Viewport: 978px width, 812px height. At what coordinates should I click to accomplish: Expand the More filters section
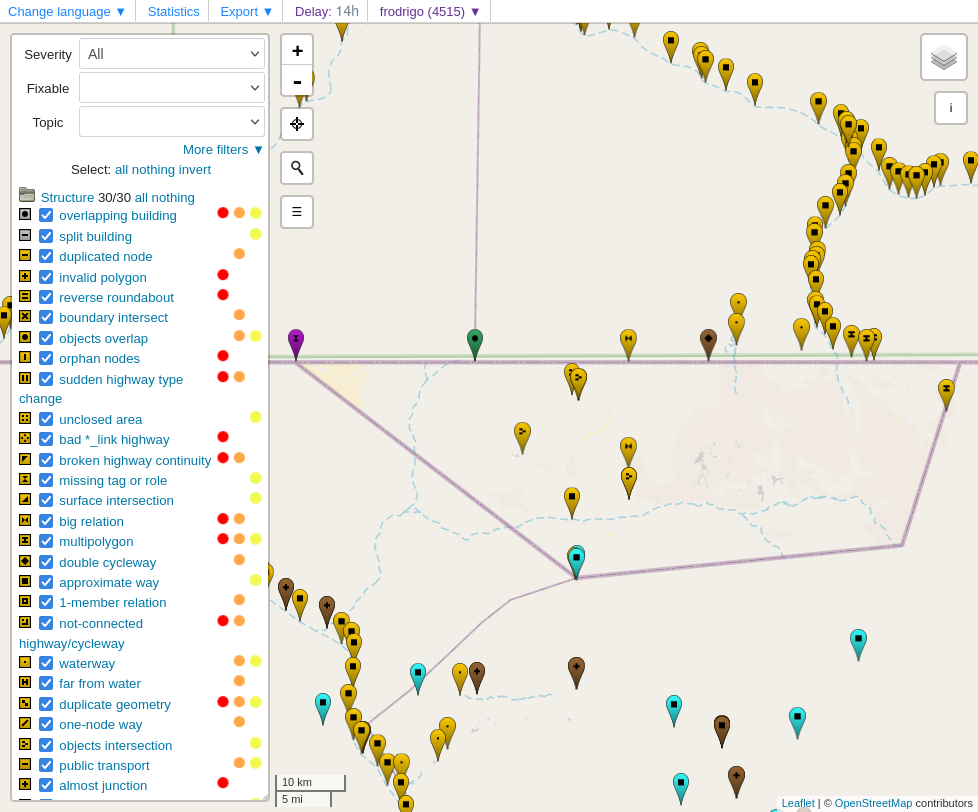222,149
